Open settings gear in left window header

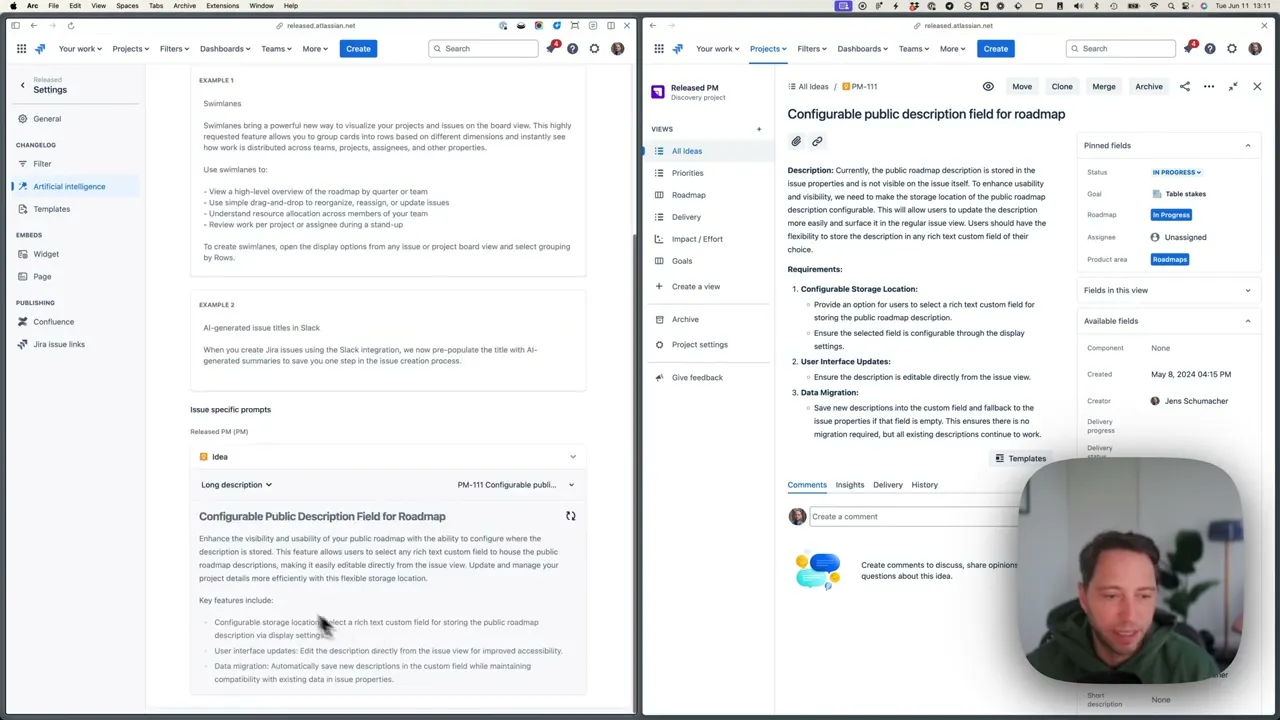click(x=594, y=48)
